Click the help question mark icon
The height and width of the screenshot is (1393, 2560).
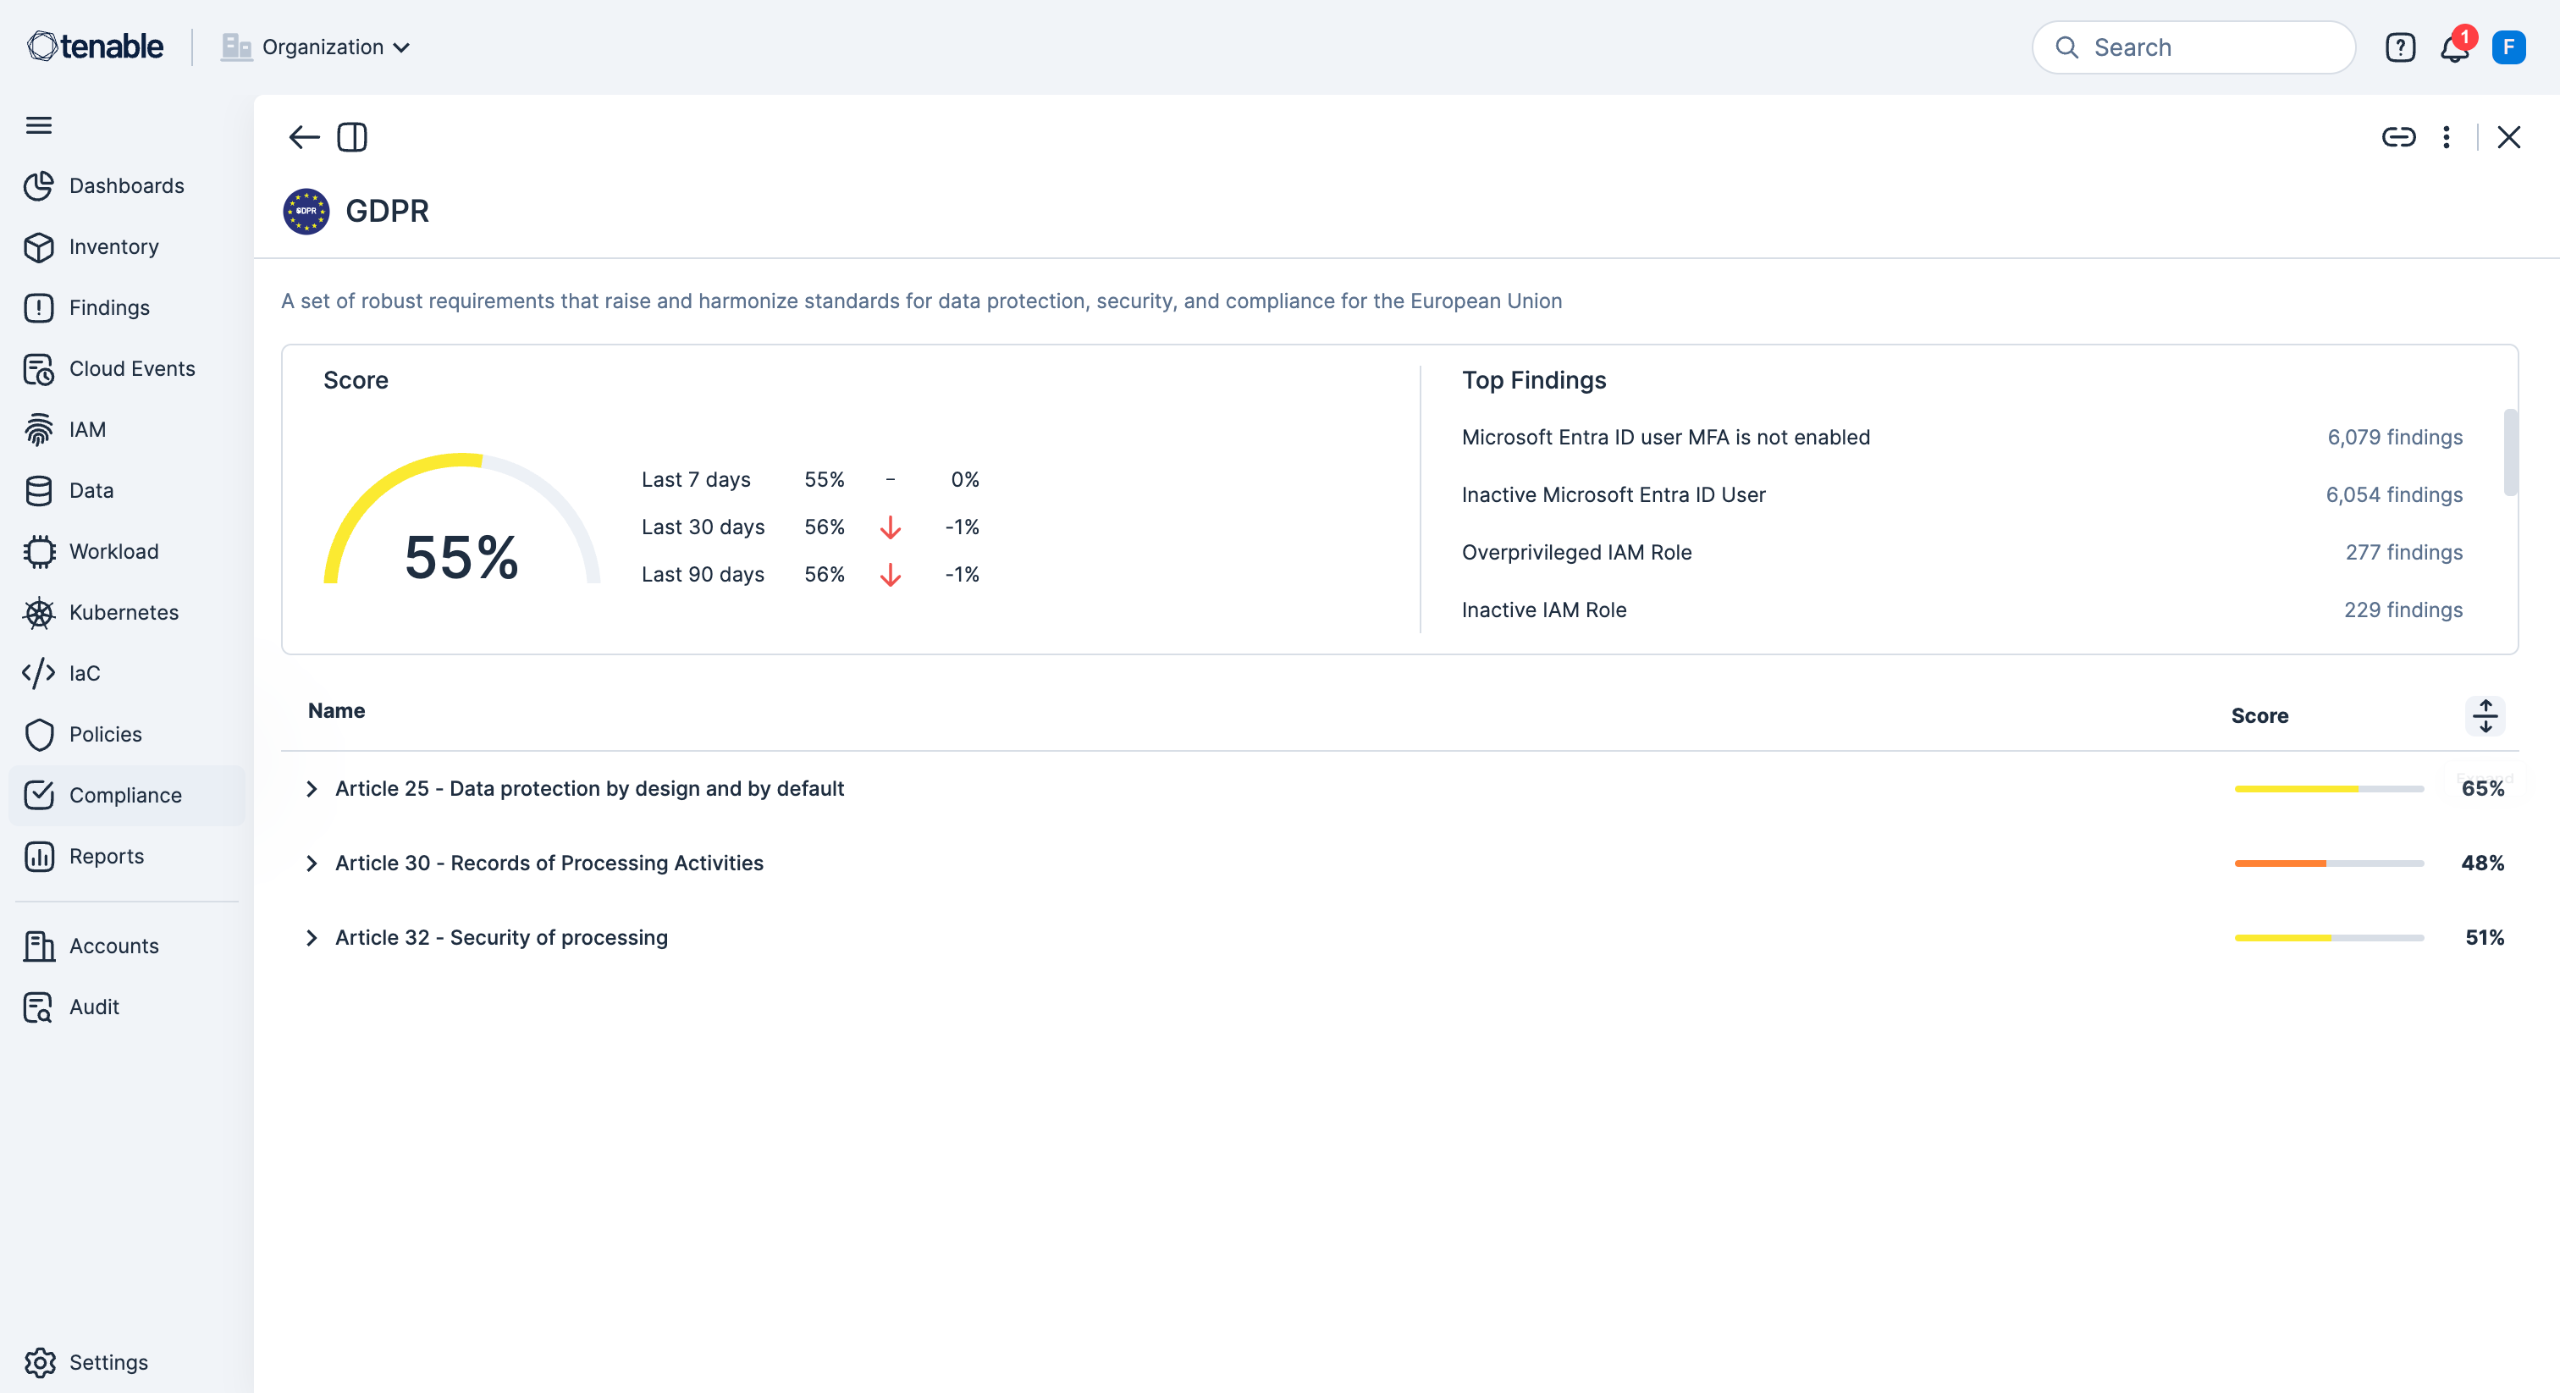coord(2400,48)
